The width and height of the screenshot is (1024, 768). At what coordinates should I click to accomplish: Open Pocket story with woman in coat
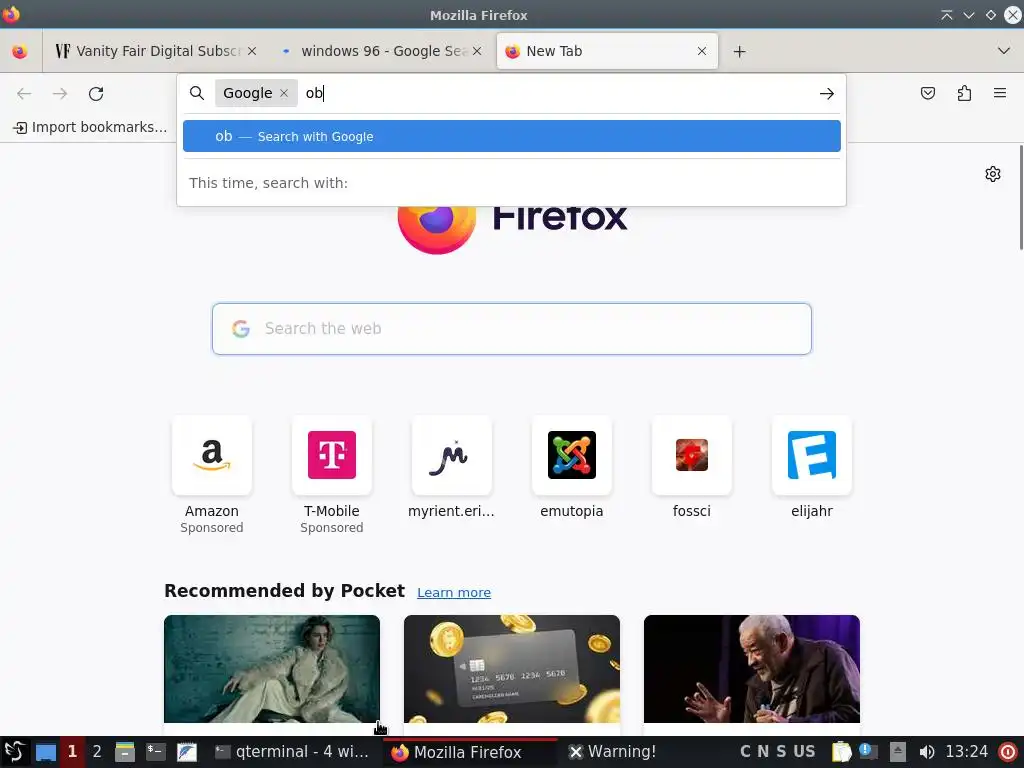pyautogui.click(x=272, y=669)
